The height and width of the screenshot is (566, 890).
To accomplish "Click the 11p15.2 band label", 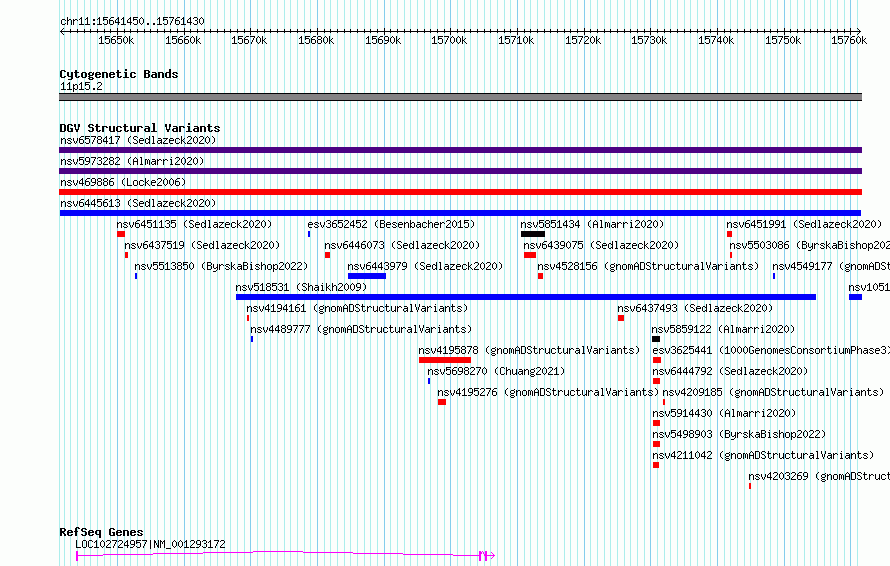I will 81,86.
